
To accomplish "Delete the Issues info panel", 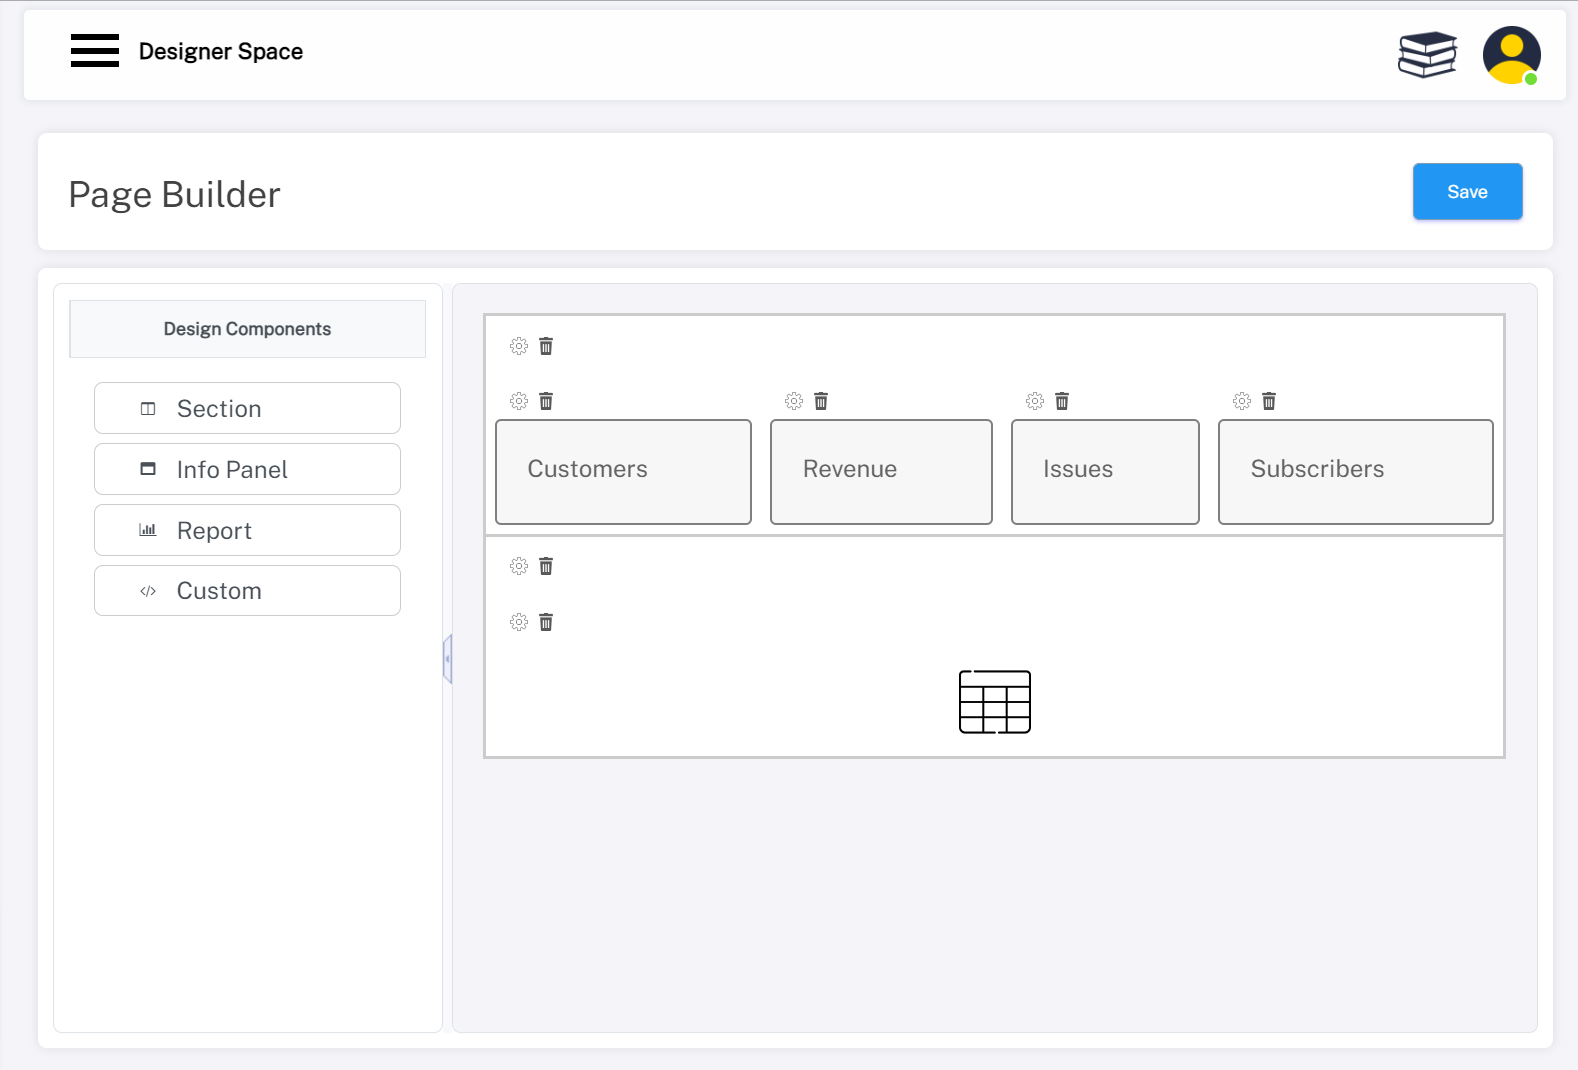I will pos(1062,401).
